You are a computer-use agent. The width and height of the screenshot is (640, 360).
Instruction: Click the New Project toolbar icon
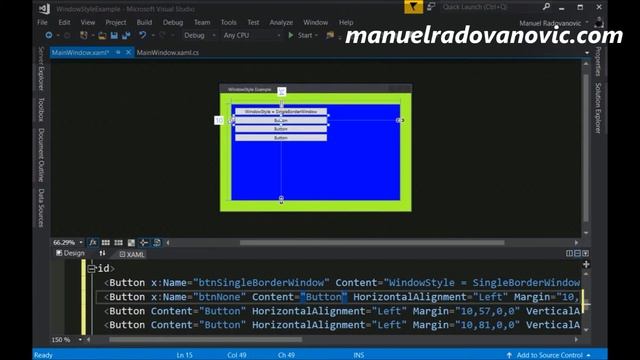pyautogui.click(x=84, y=35)
